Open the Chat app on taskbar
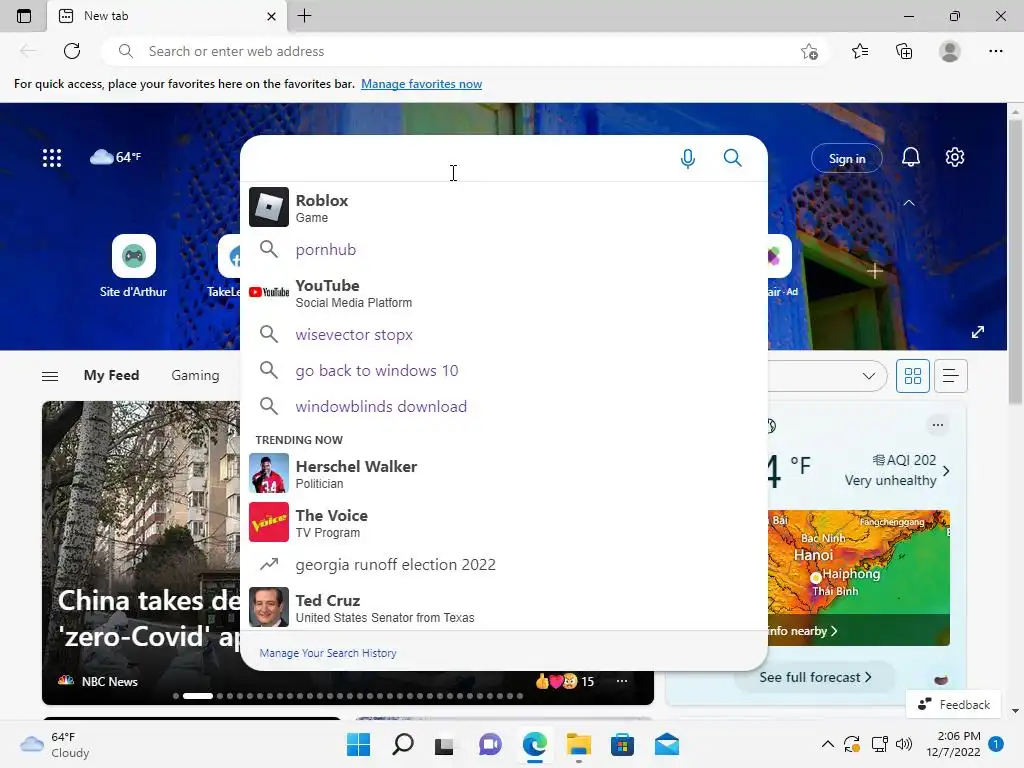 click(x=490, y=744)
